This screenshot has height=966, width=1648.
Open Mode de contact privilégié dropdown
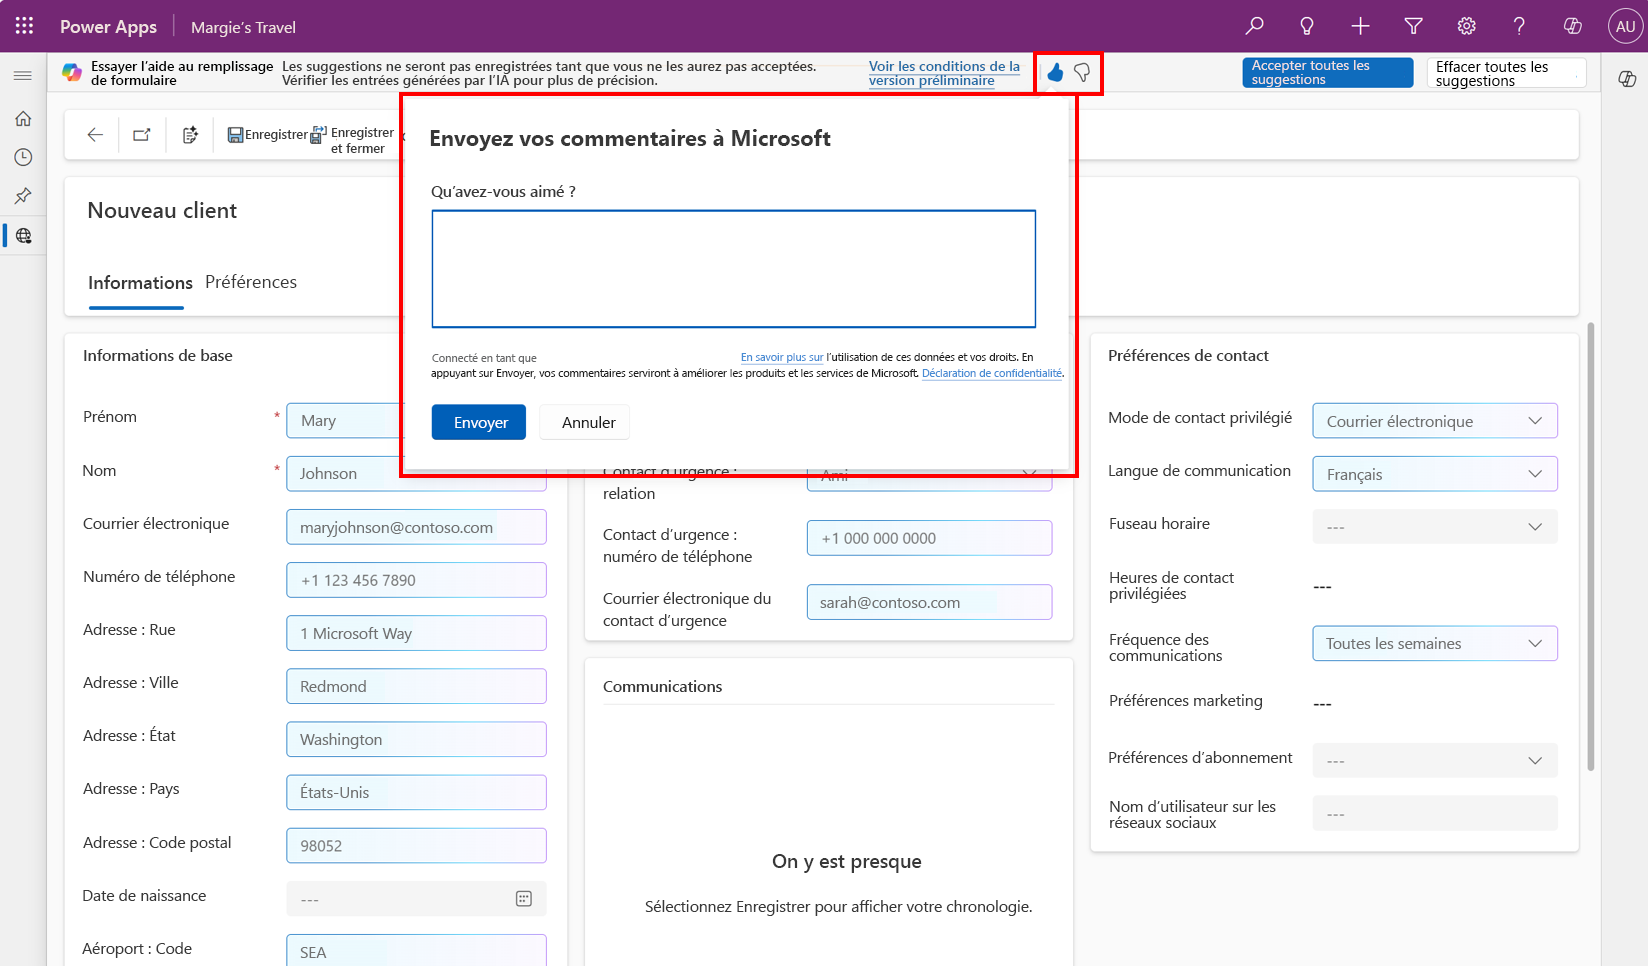[1434, 421]
